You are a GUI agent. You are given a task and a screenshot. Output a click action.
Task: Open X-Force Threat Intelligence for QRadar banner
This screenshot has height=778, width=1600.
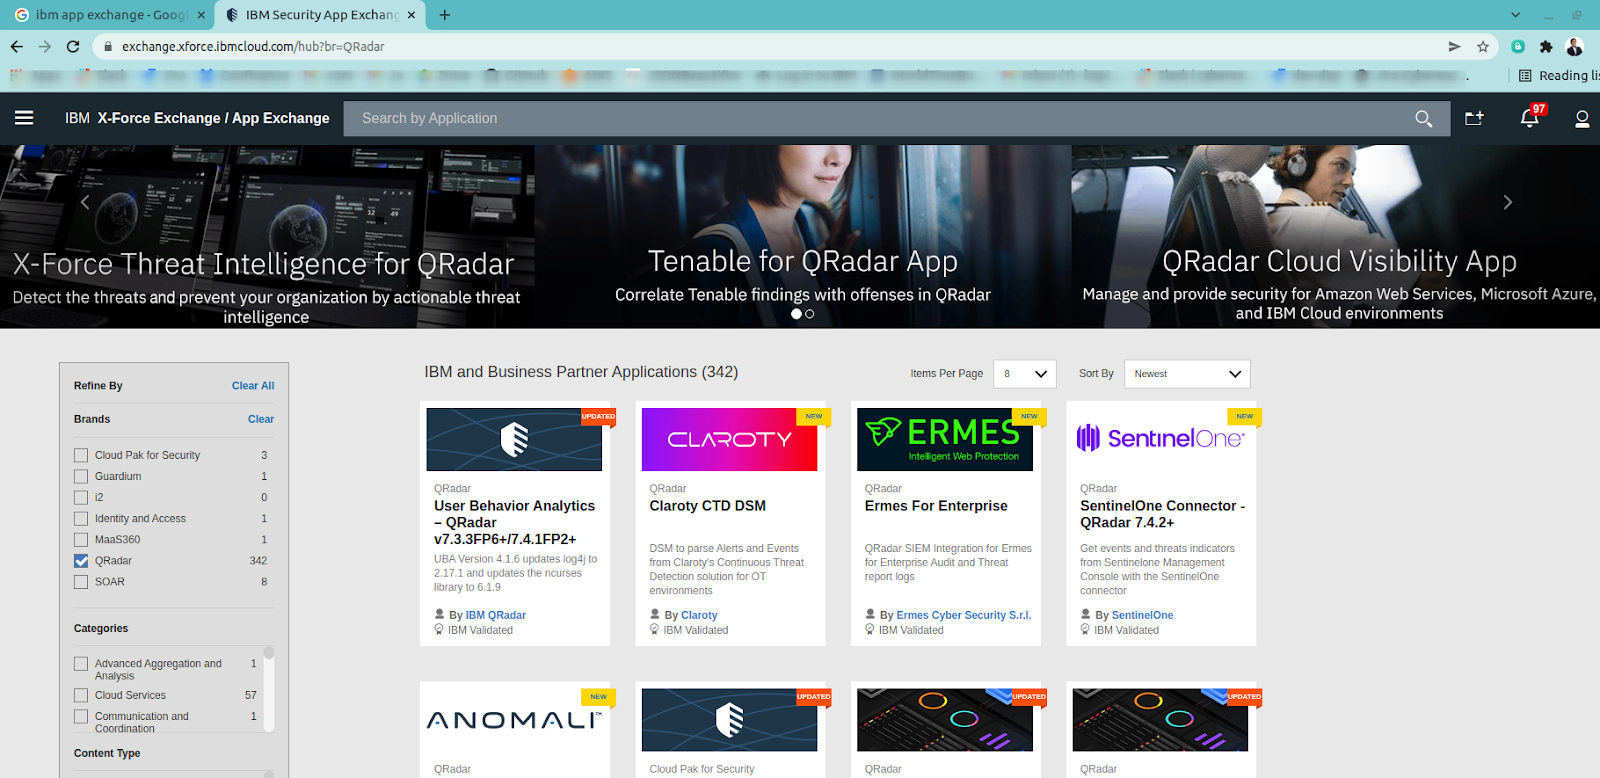267,237
